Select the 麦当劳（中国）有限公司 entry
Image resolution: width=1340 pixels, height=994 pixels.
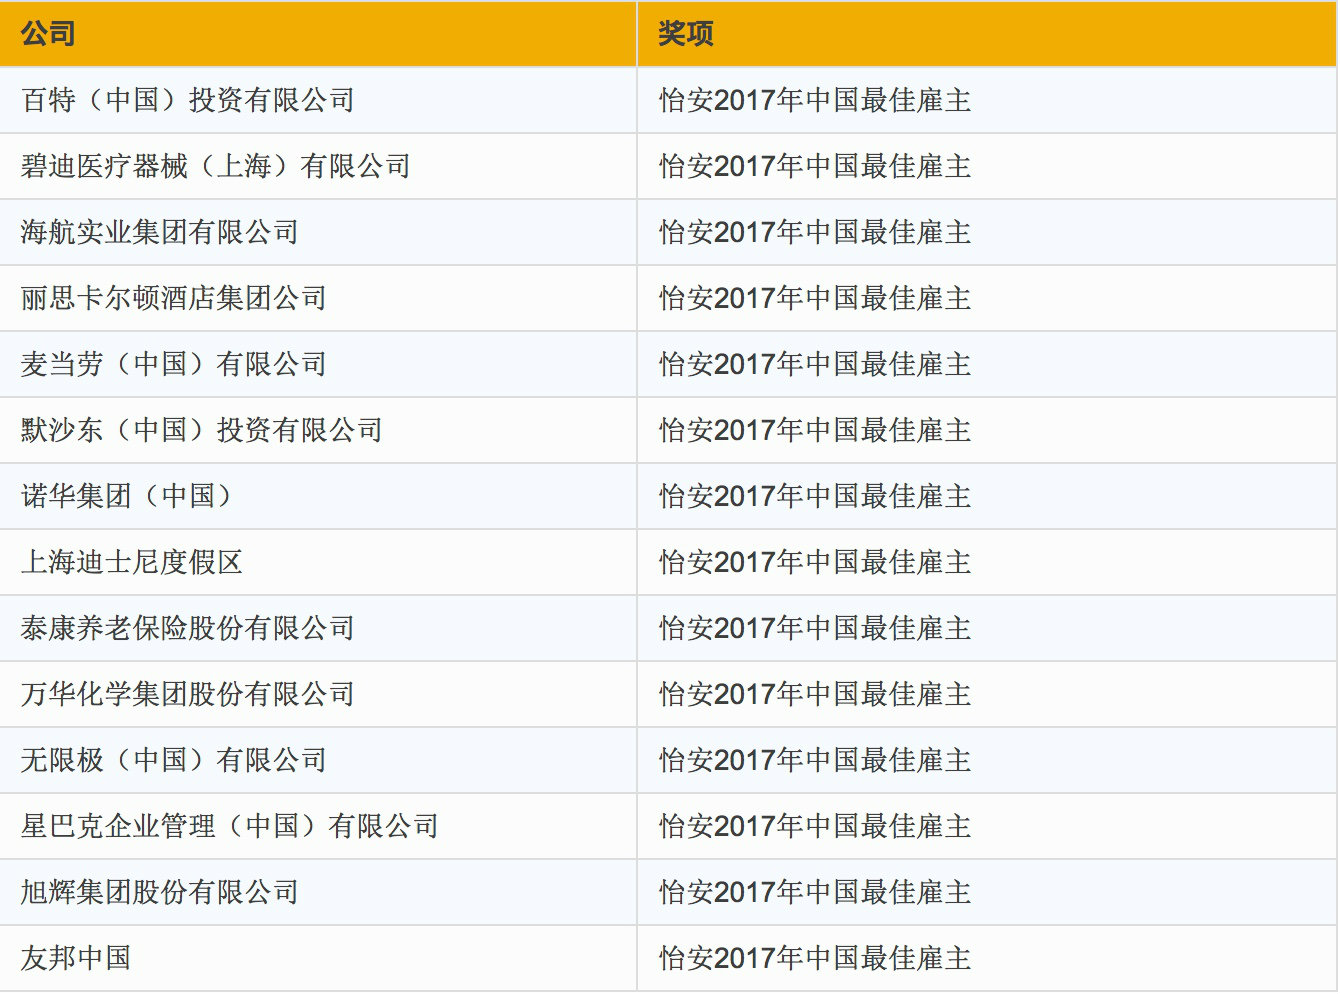[x=174, y=364]
